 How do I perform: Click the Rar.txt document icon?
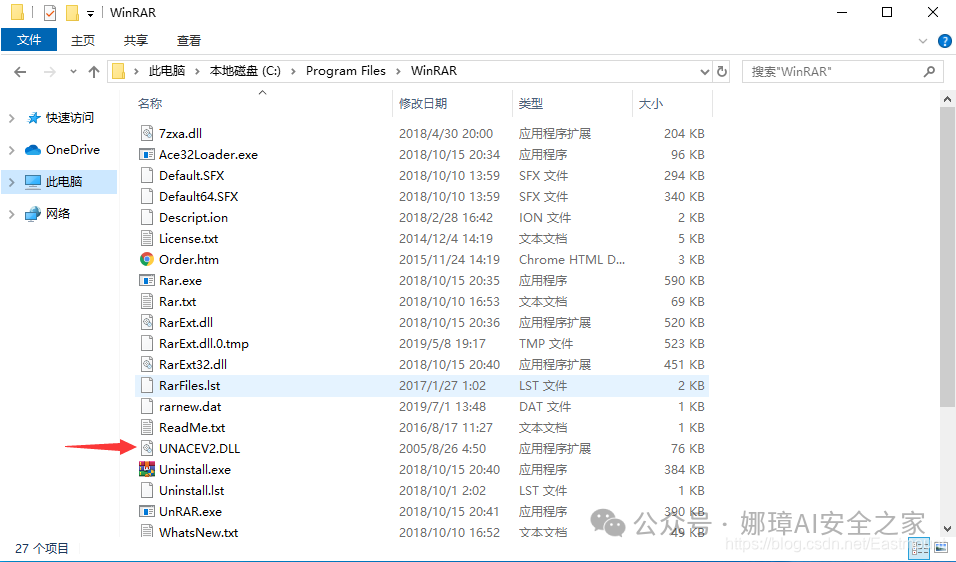pyautogui.click(x=146, y=302)
